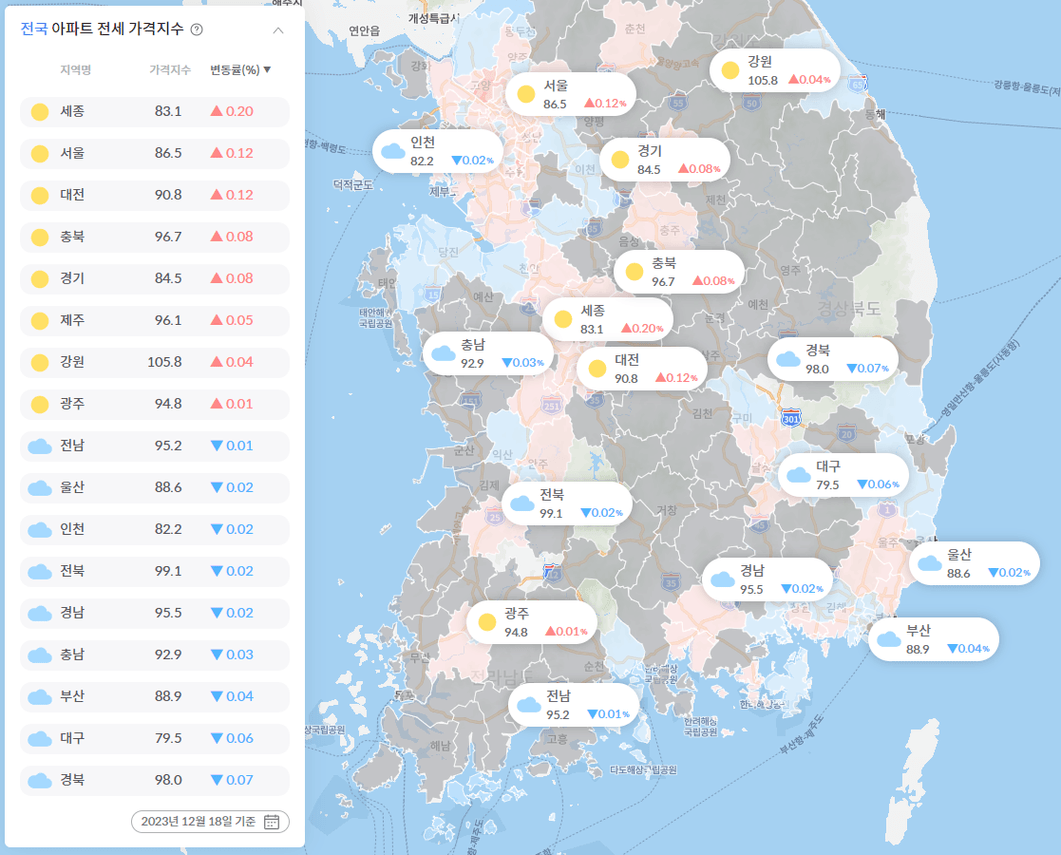Click the cloud icon in the 경북 list row
The image size is (1061, 855).
[x=40, y=781]
